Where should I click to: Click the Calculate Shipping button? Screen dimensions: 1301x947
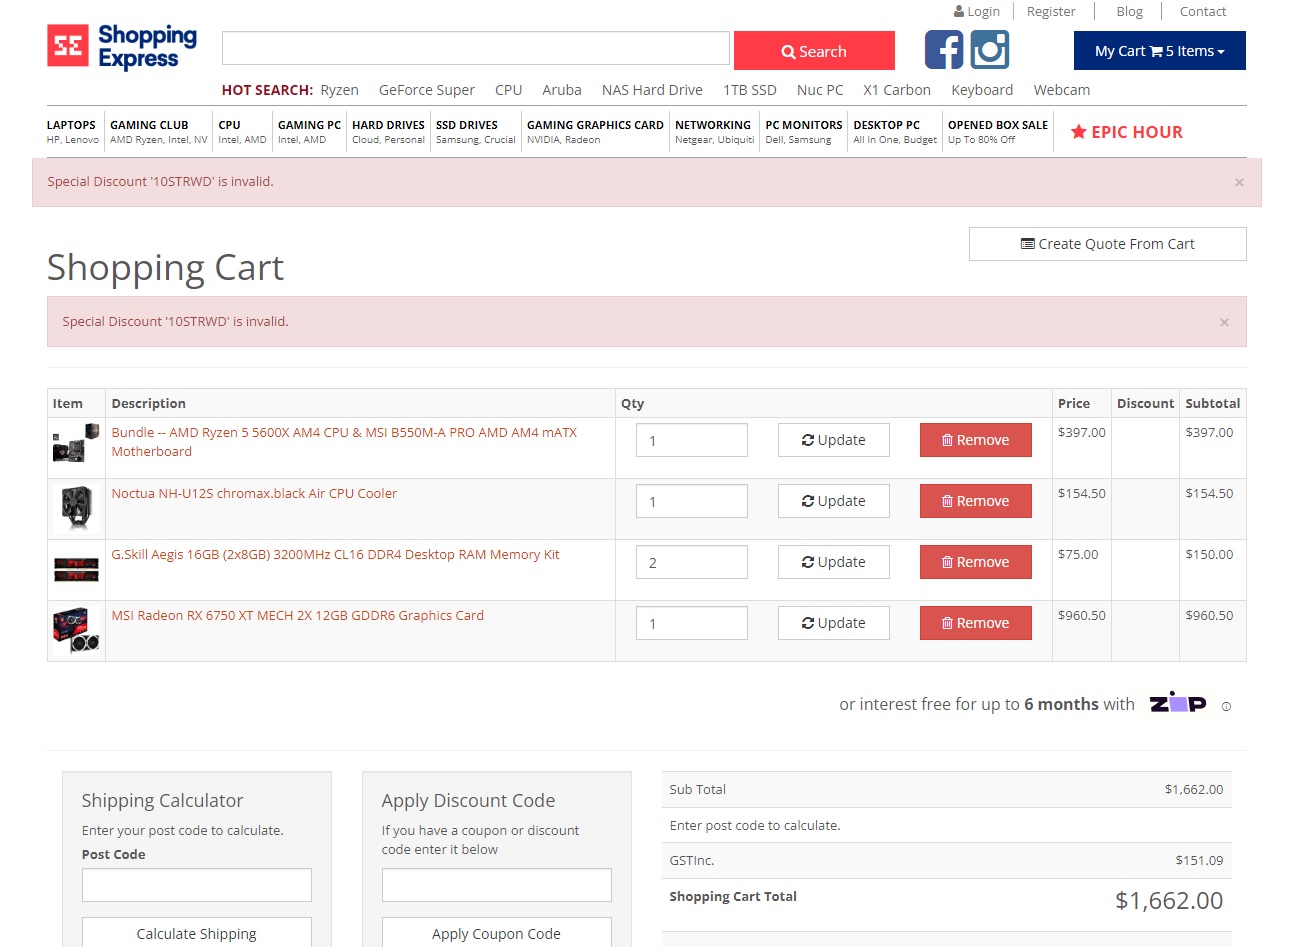(x=197, y=933)
